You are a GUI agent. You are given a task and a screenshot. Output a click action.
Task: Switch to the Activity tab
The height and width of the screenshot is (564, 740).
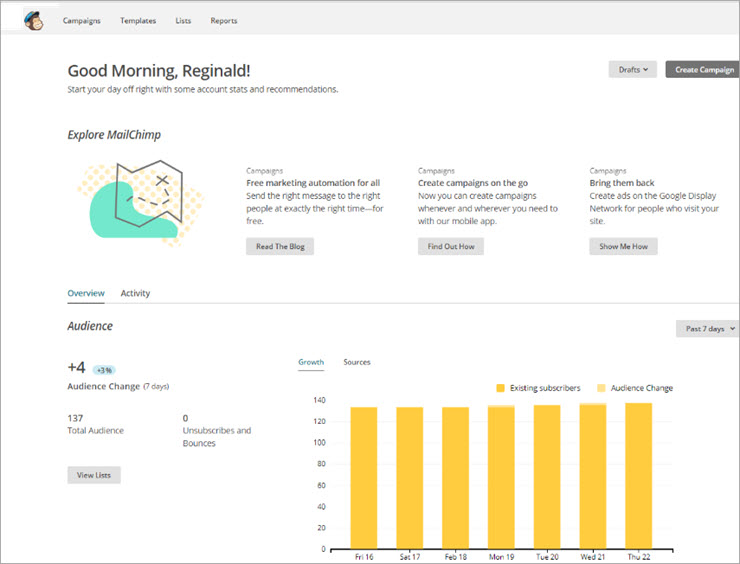pos(135,293)
